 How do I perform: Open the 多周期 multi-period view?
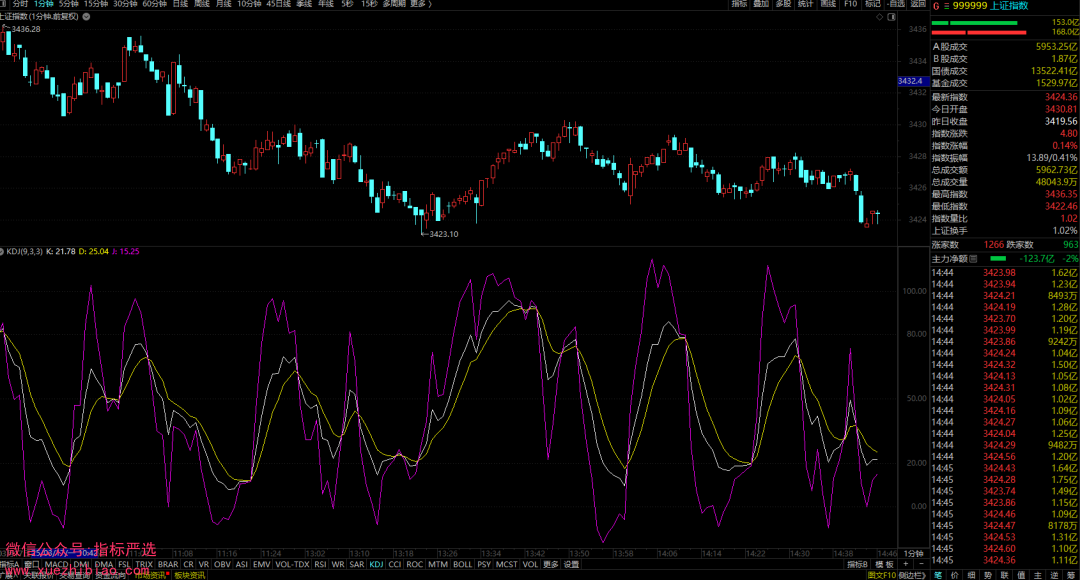[x=394, y=3]
